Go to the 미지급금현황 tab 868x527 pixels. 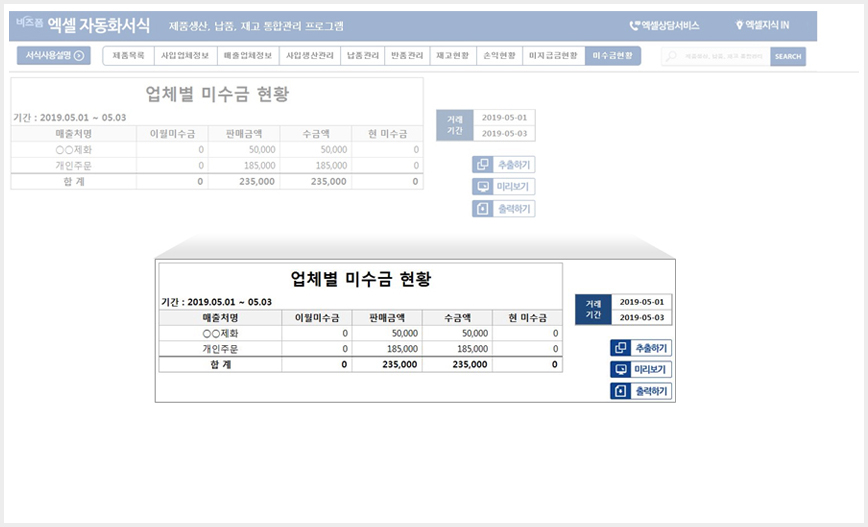pos(554,56)
